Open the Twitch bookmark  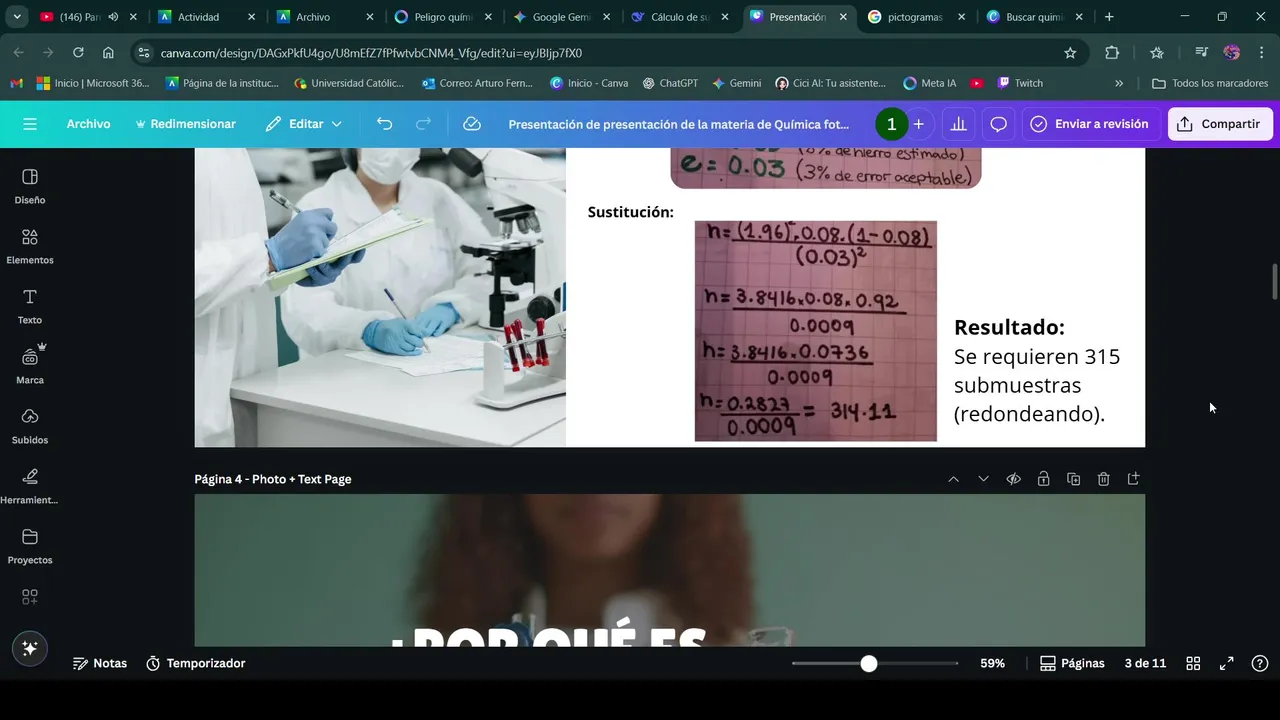click(1020, 83)
